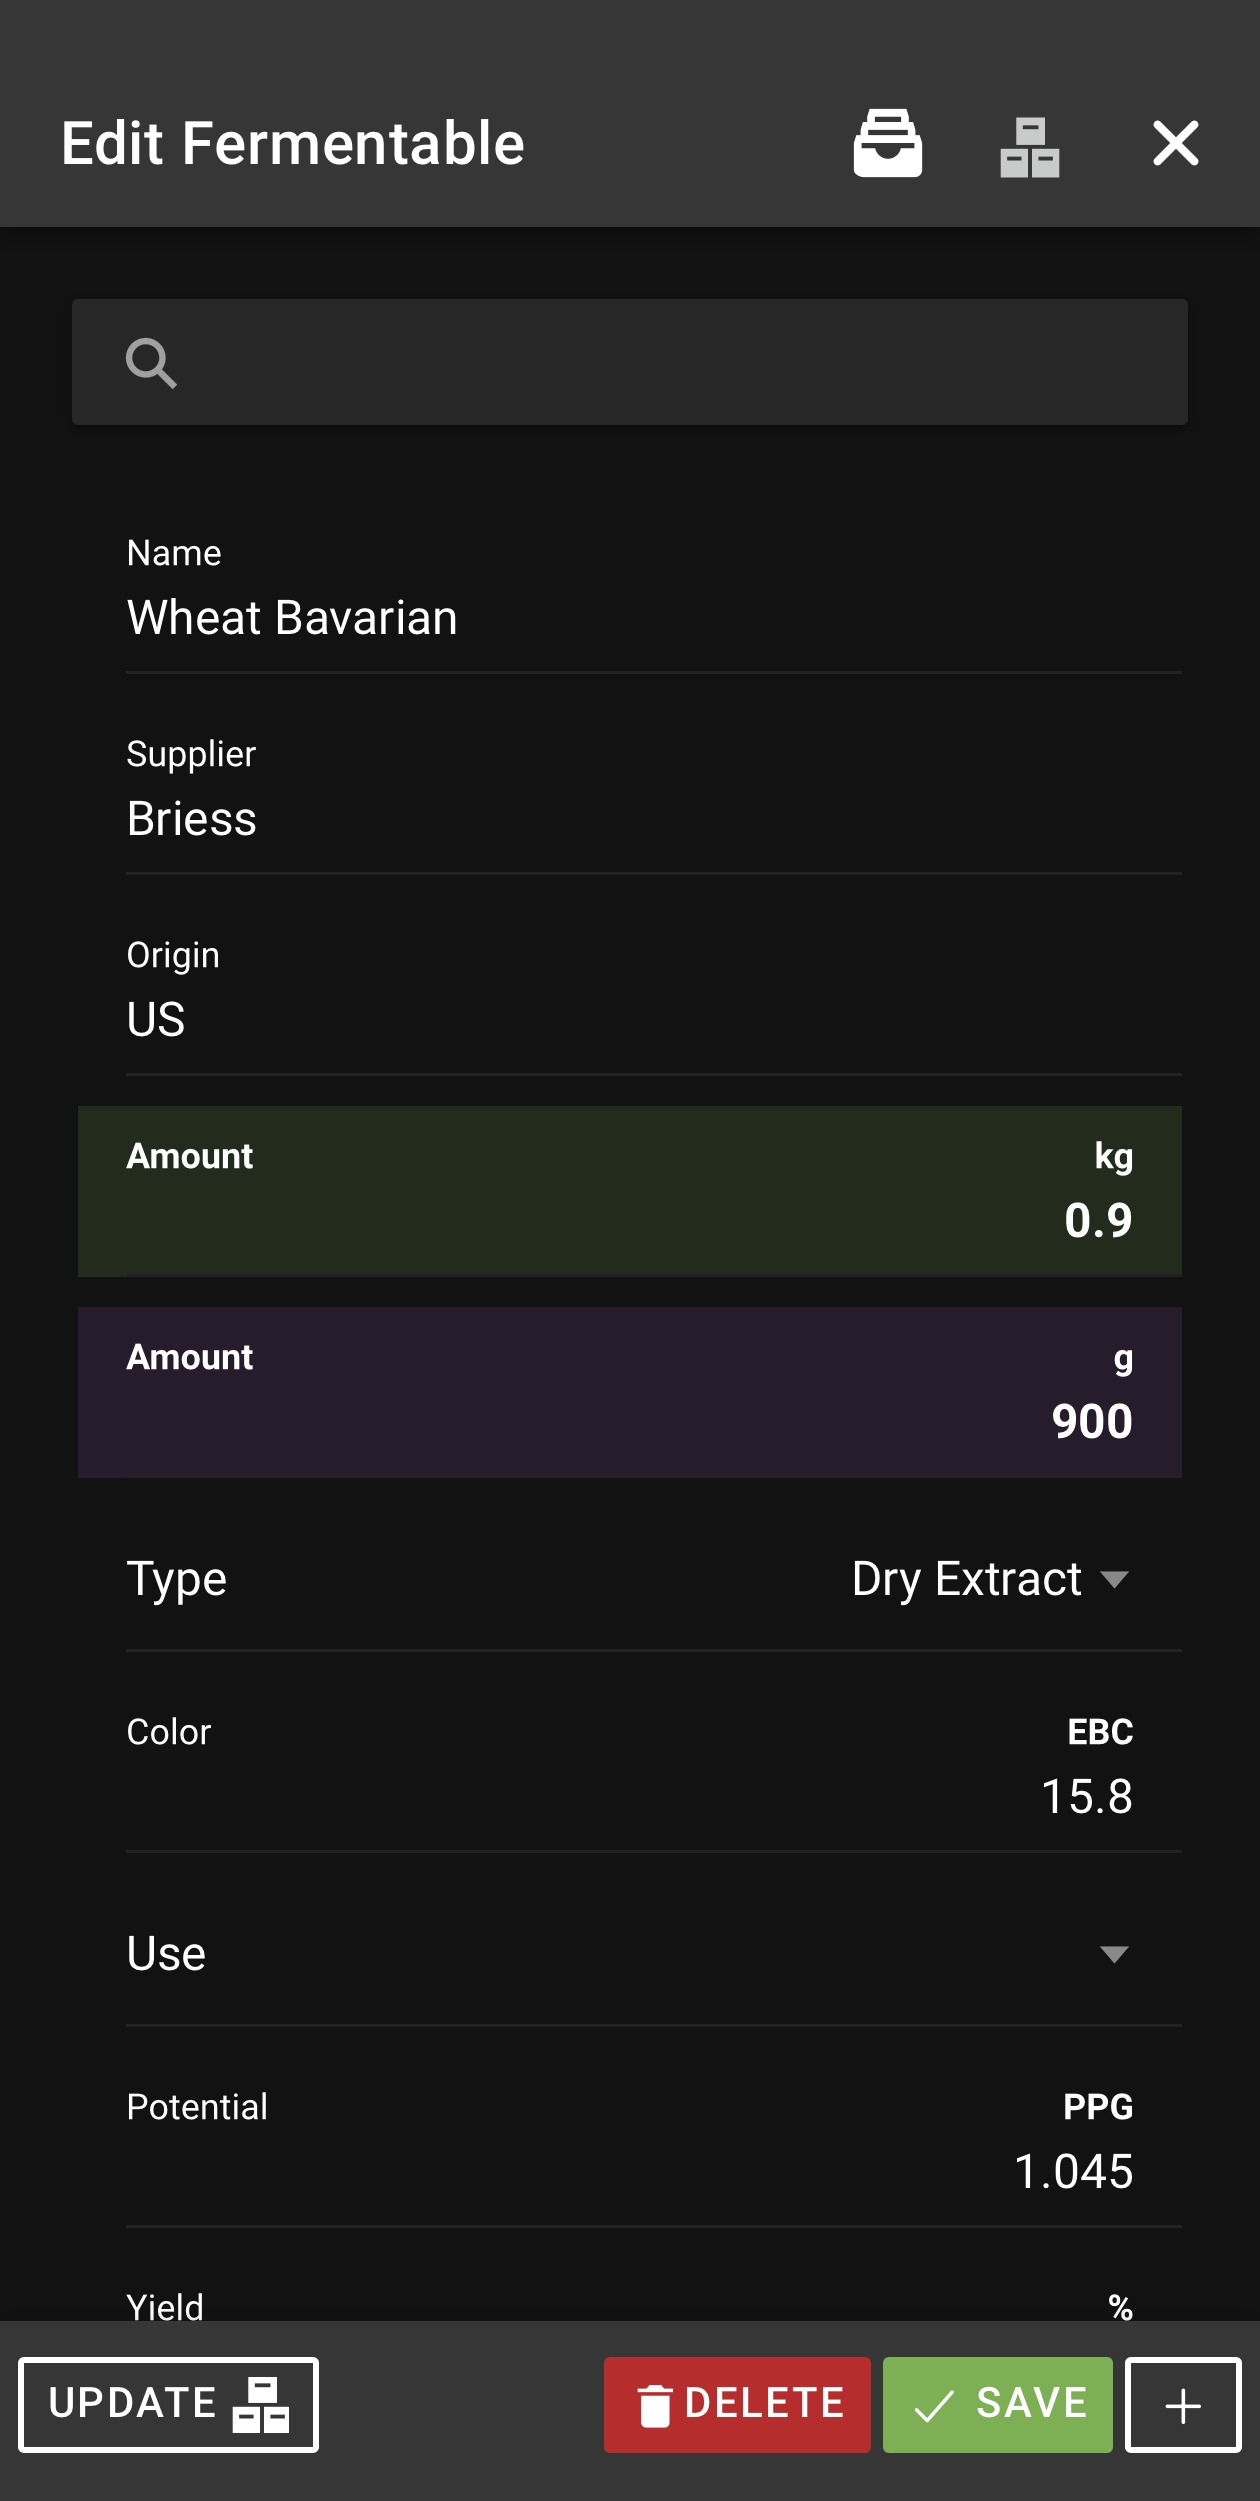Edit the Supplier field Briess
This screenshot has height=2501, width=1260.
(x=654, y=796)
